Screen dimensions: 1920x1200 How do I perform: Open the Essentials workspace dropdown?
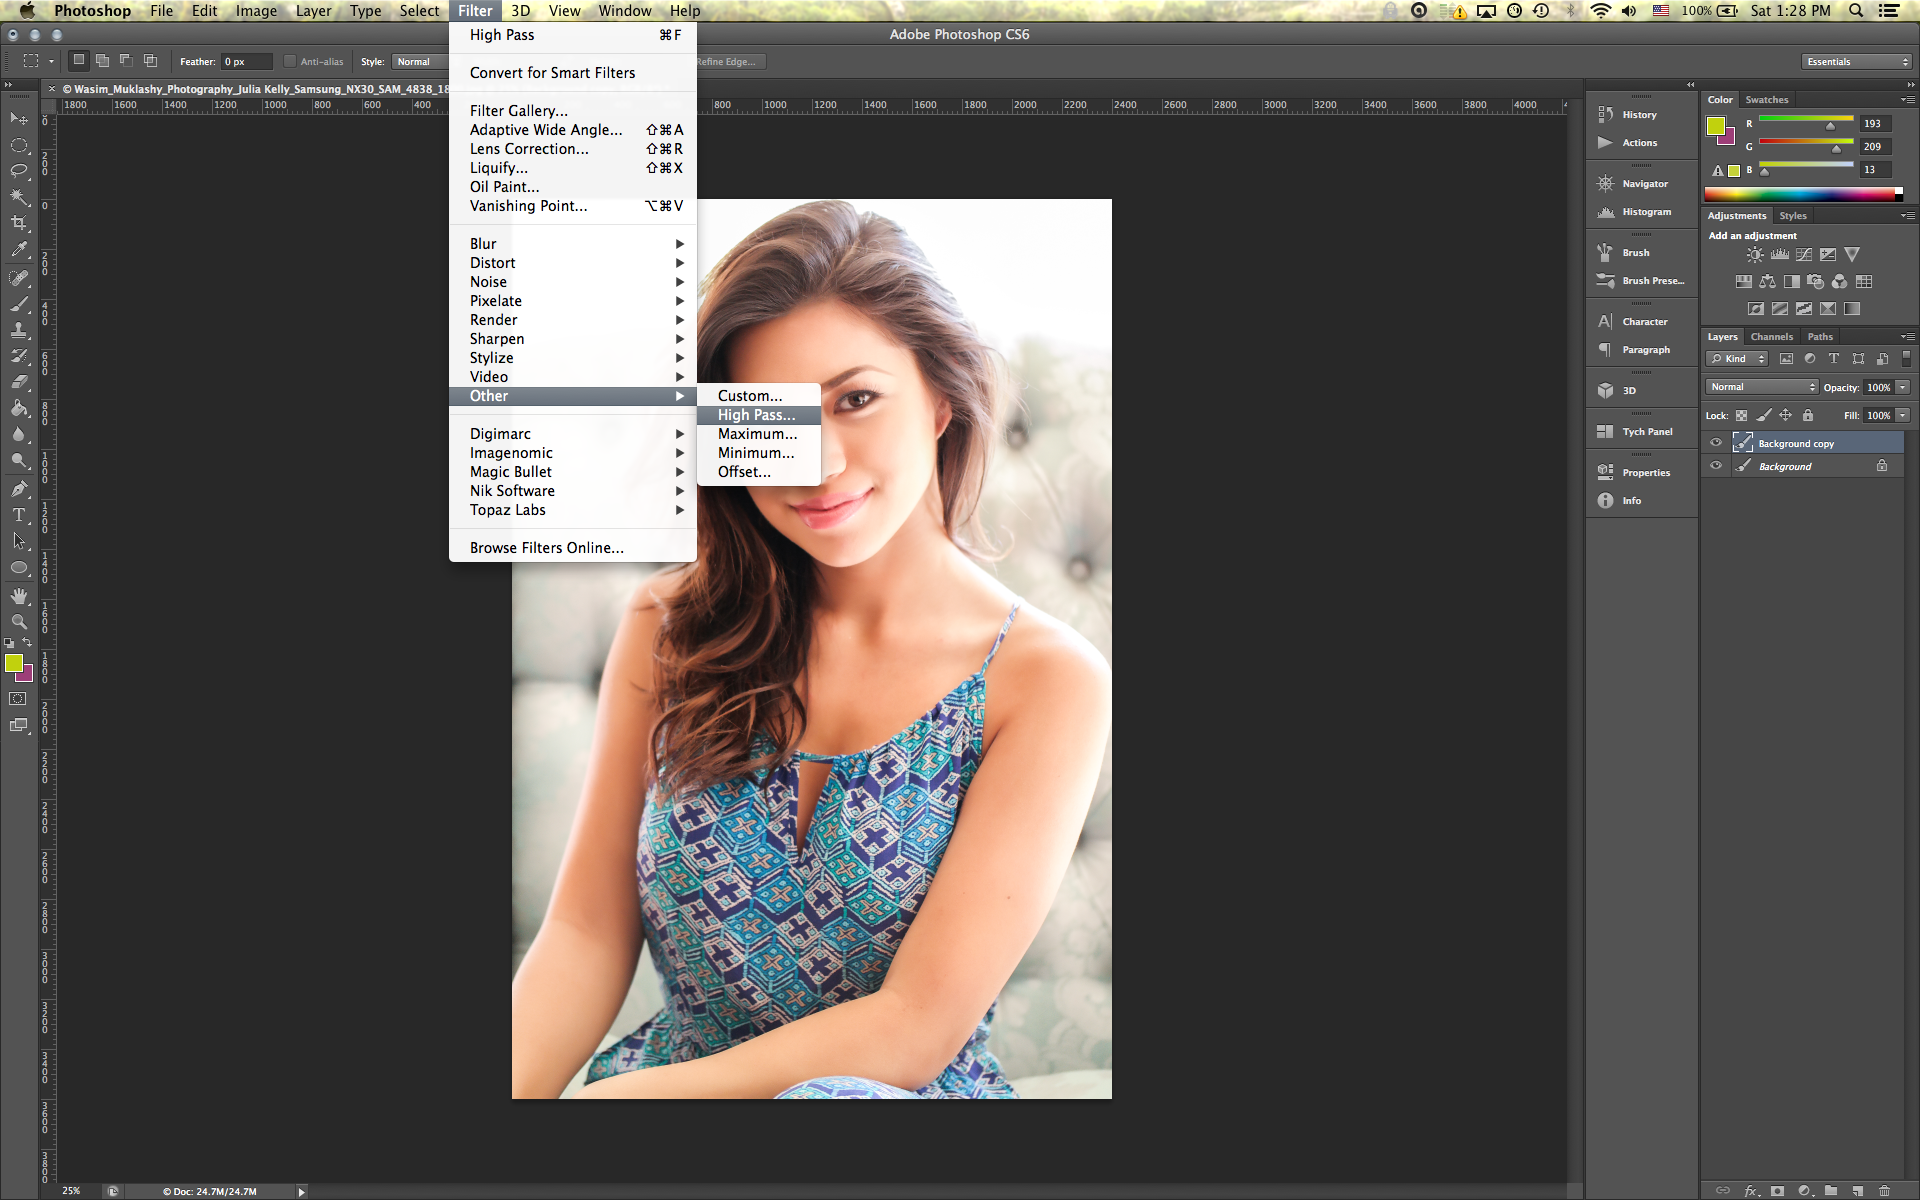tap(1857, 62)
